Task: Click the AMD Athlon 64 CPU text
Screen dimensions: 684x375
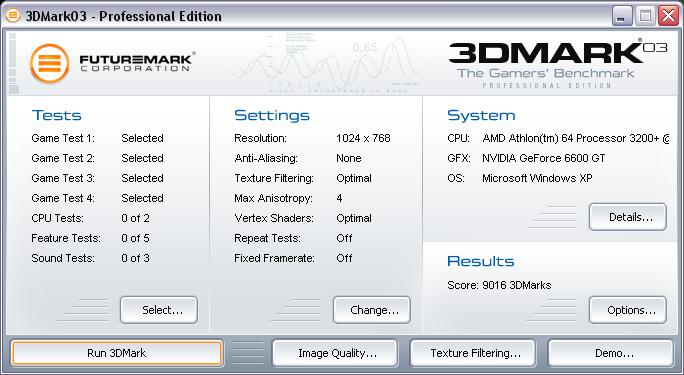Action: point(575,138)
